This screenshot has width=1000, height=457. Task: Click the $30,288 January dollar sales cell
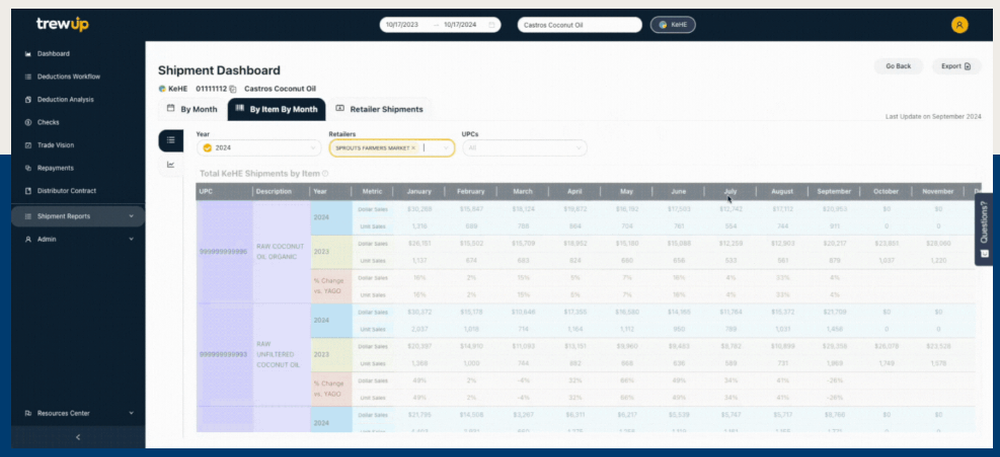(x=418, y=209)
